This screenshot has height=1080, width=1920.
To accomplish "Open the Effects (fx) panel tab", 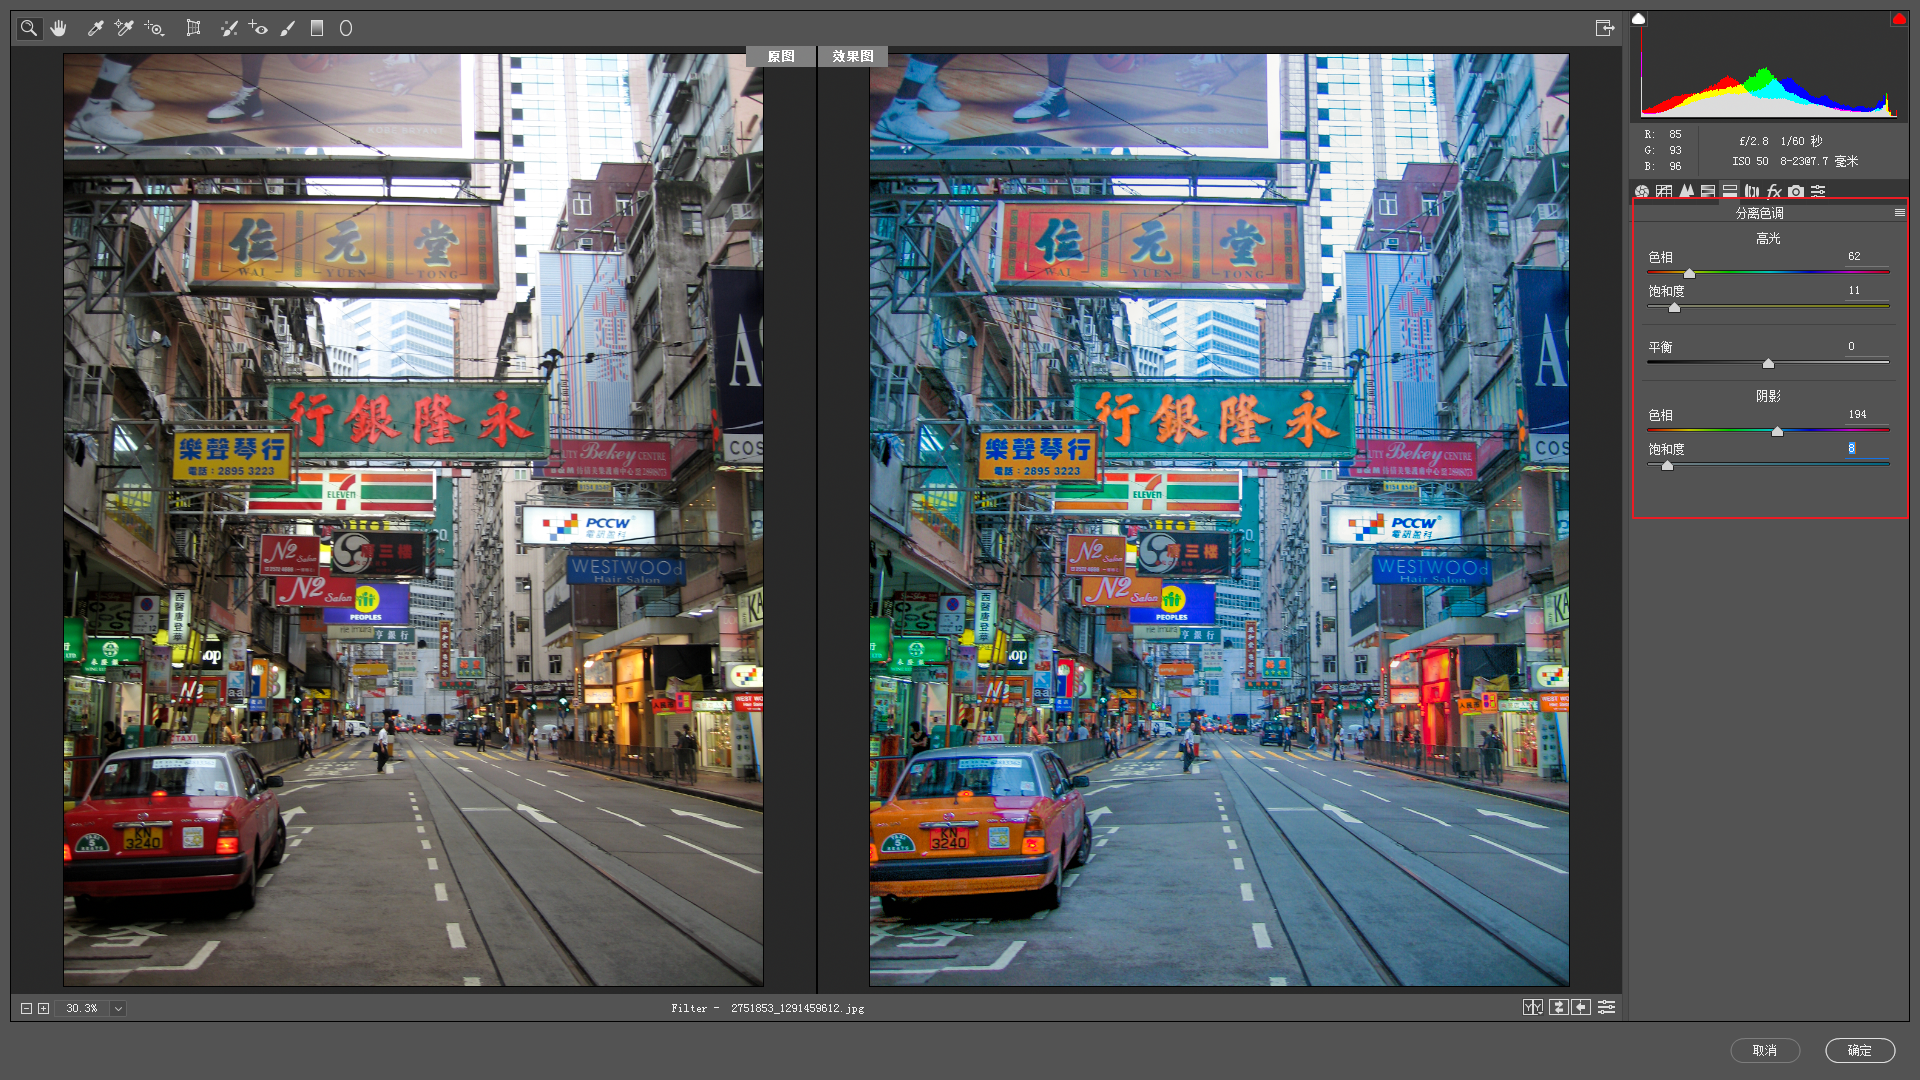I will 1774,191.
